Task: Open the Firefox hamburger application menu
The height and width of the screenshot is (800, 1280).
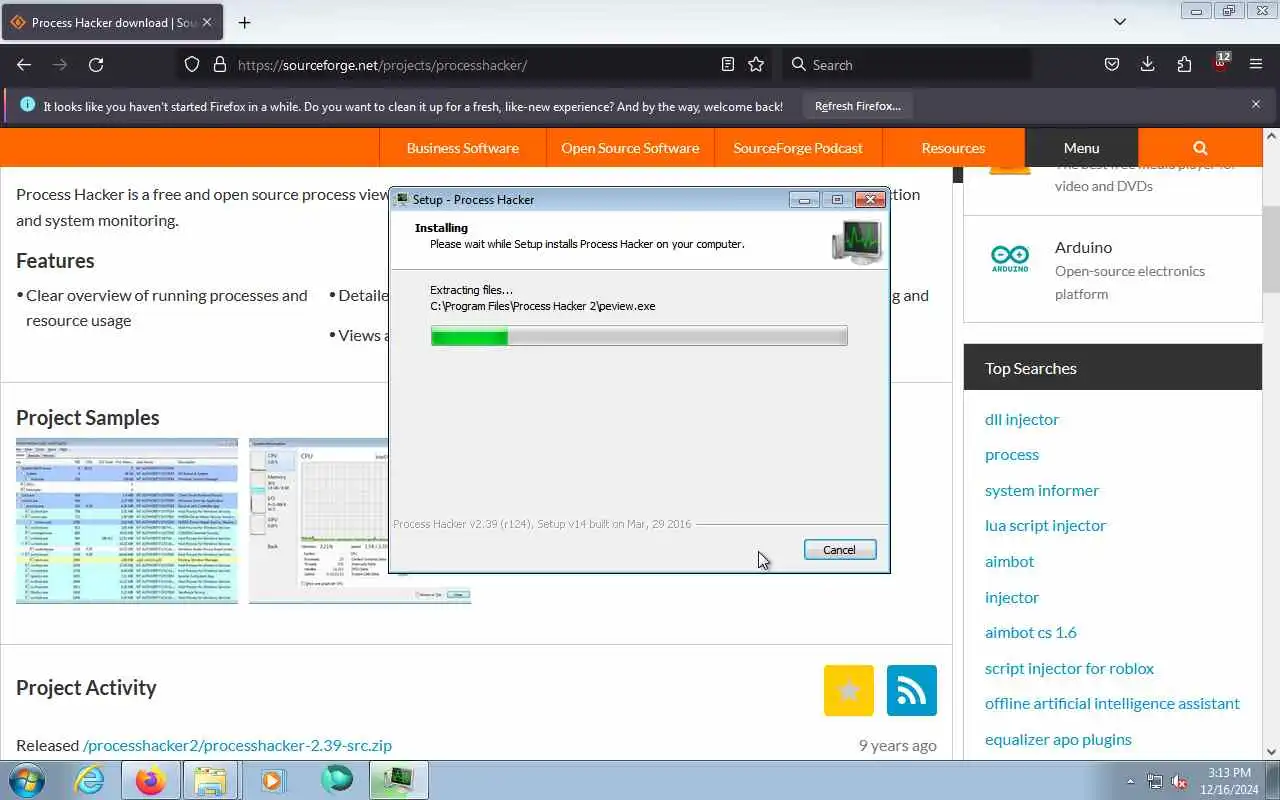Action: 1256,64
